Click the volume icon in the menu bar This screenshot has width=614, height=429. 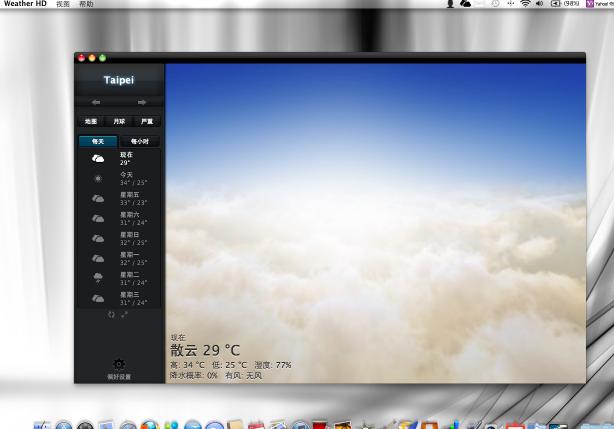click(x=540, y=4)
